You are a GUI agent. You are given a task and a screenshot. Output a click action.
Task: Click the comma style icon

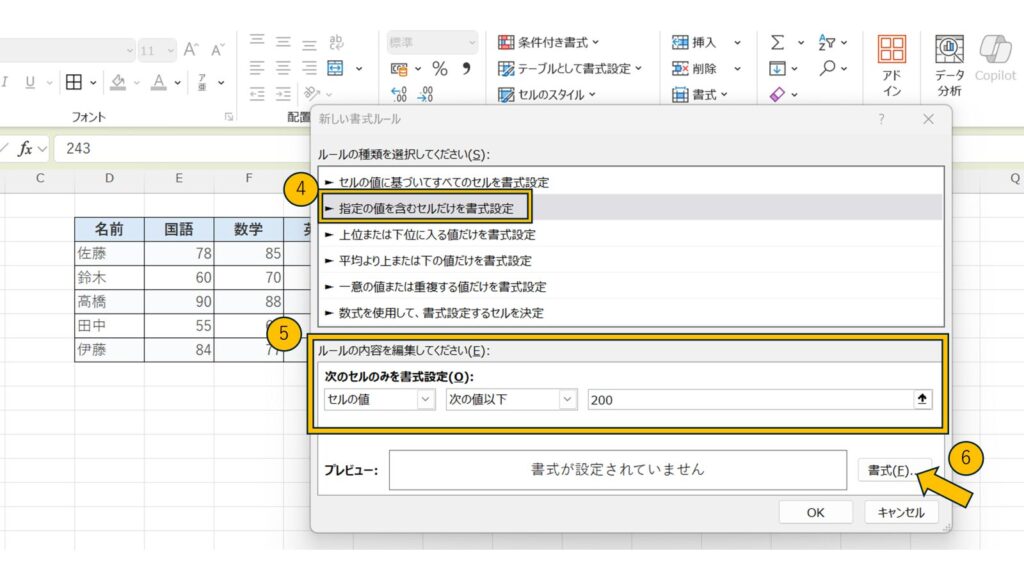click(465, 69)
